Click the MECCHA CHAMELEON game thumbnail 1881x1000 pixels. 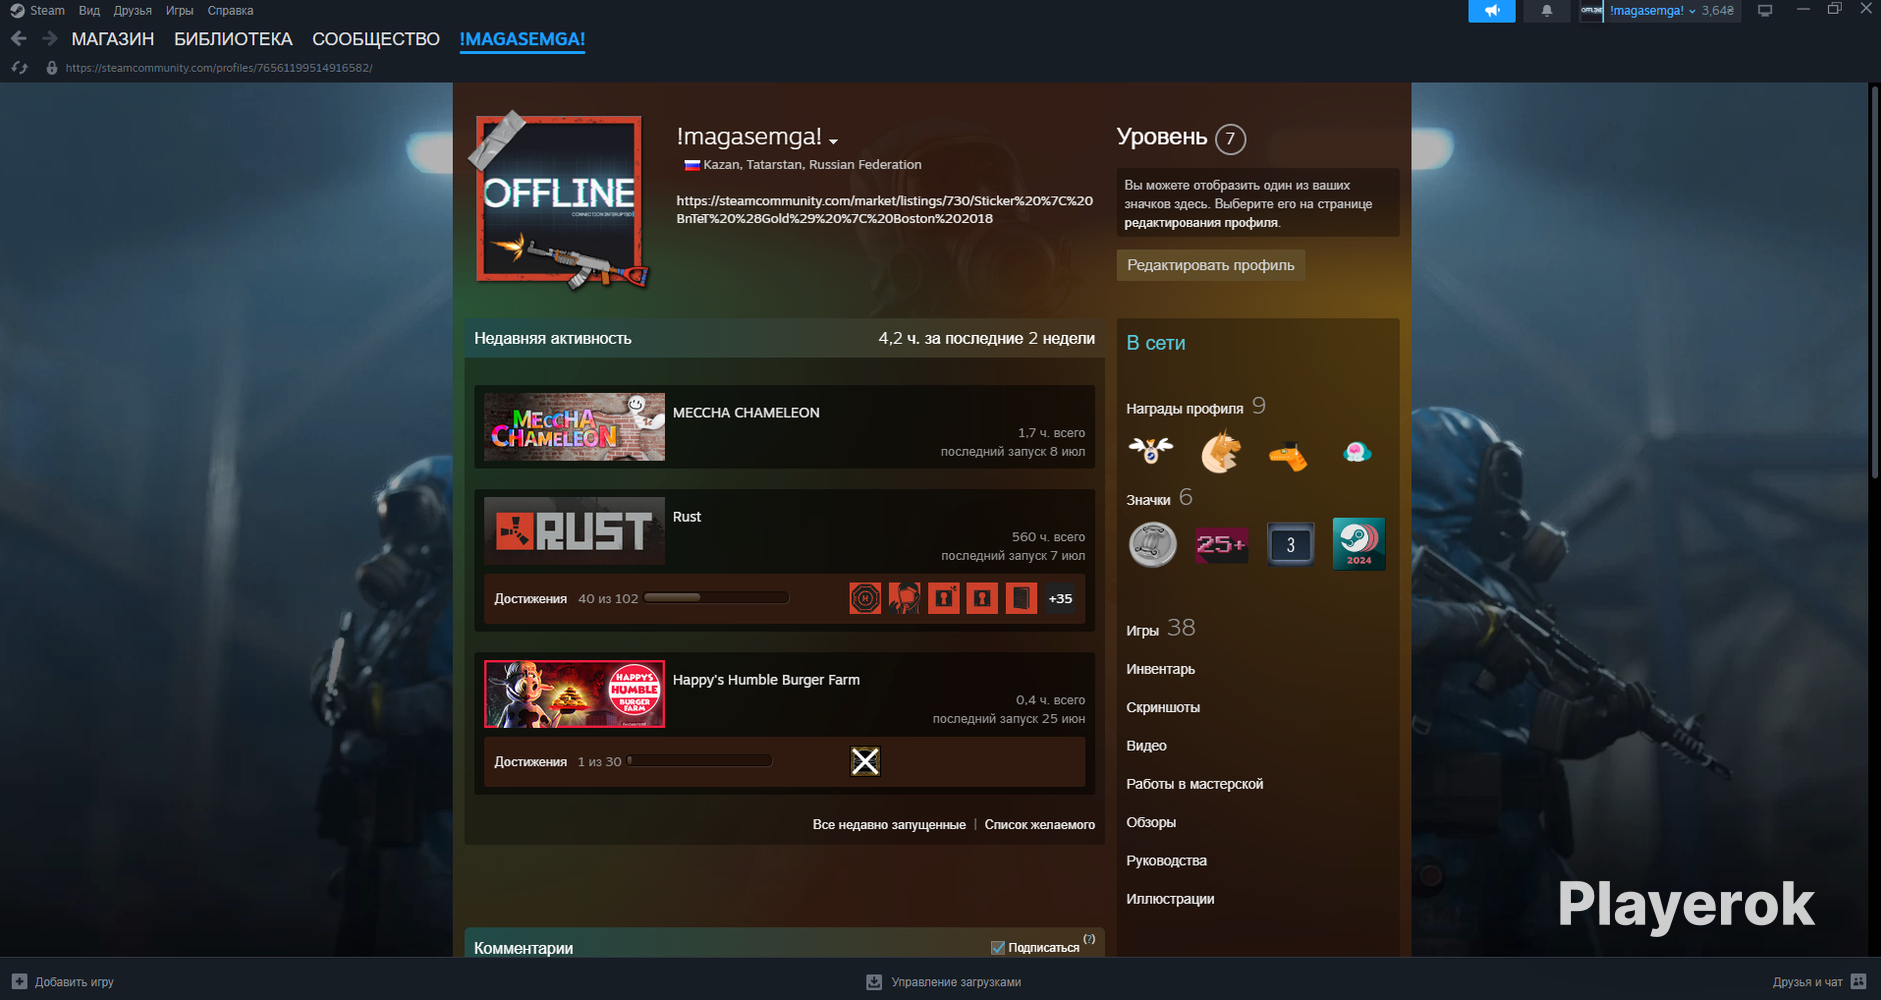tap(574, 427)
